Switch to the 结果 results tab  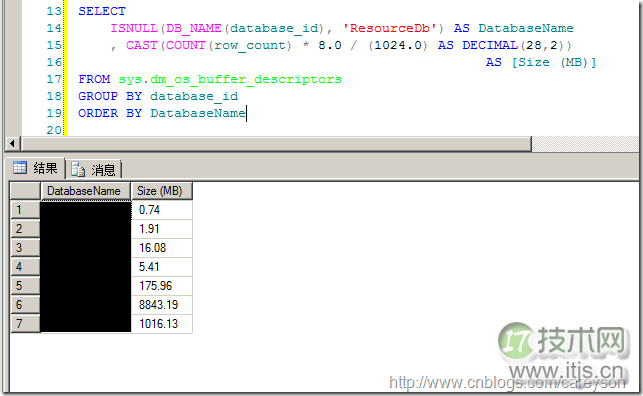point(36,168)
